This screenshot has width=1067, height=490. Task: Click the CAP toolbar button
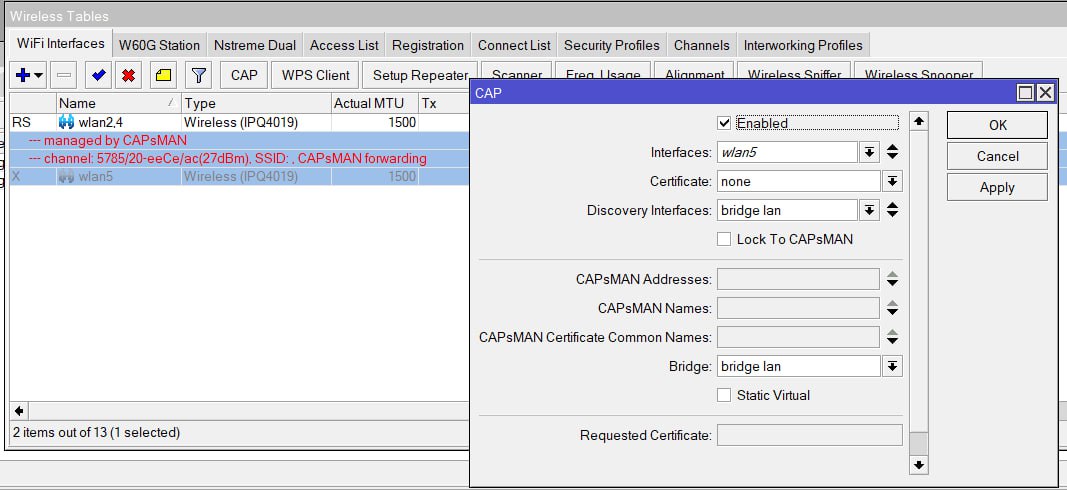coord(244,76)
